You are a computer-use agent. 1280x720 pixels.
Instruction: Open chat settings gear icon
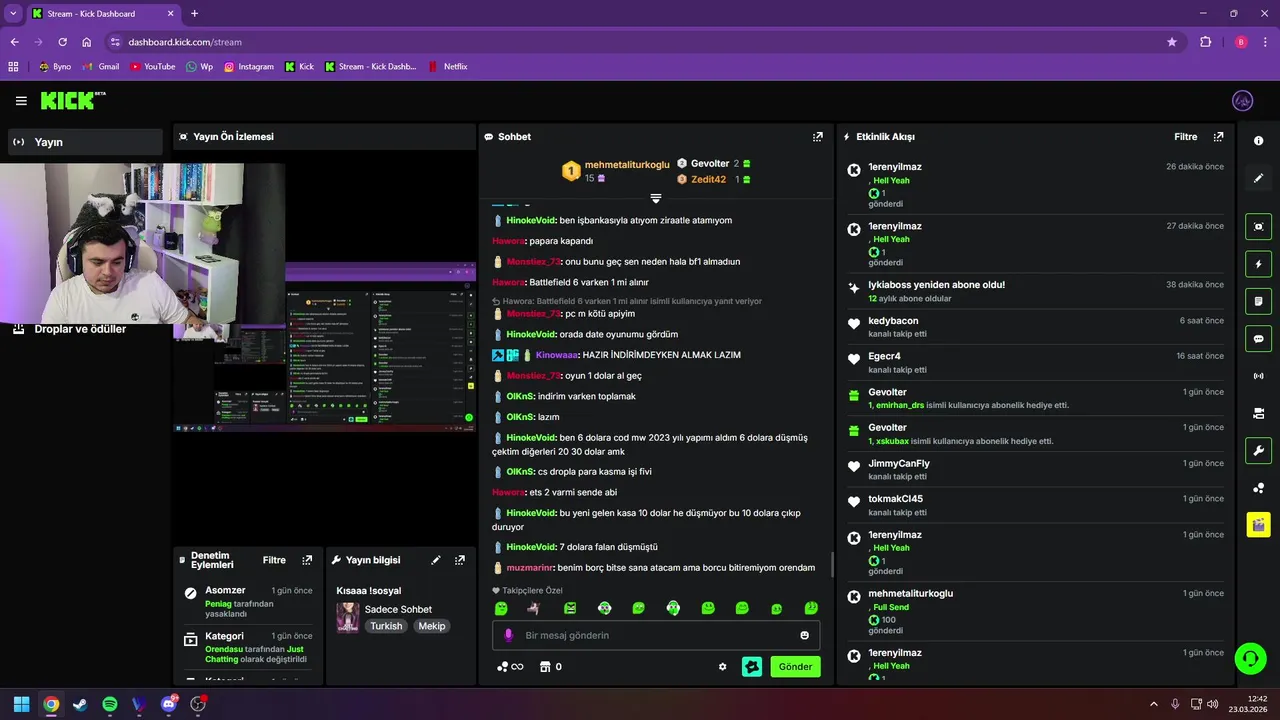pos(723,667)
